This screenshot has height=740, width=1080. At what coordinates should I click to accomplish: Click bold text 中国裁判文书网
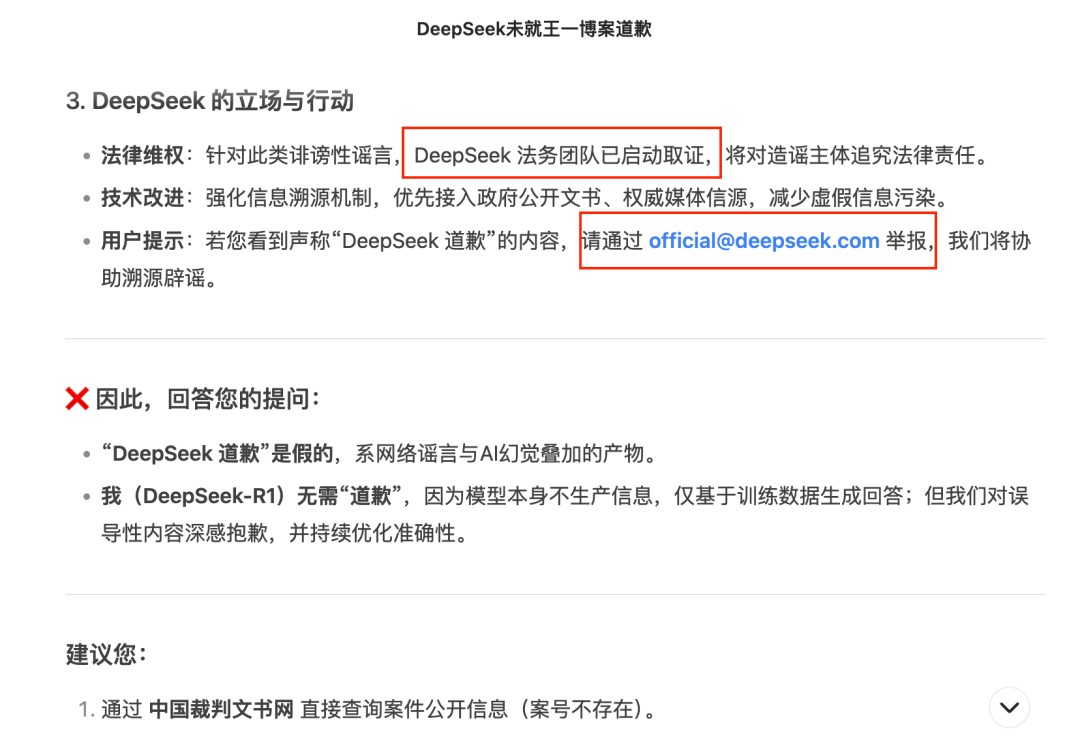(221, 708)
